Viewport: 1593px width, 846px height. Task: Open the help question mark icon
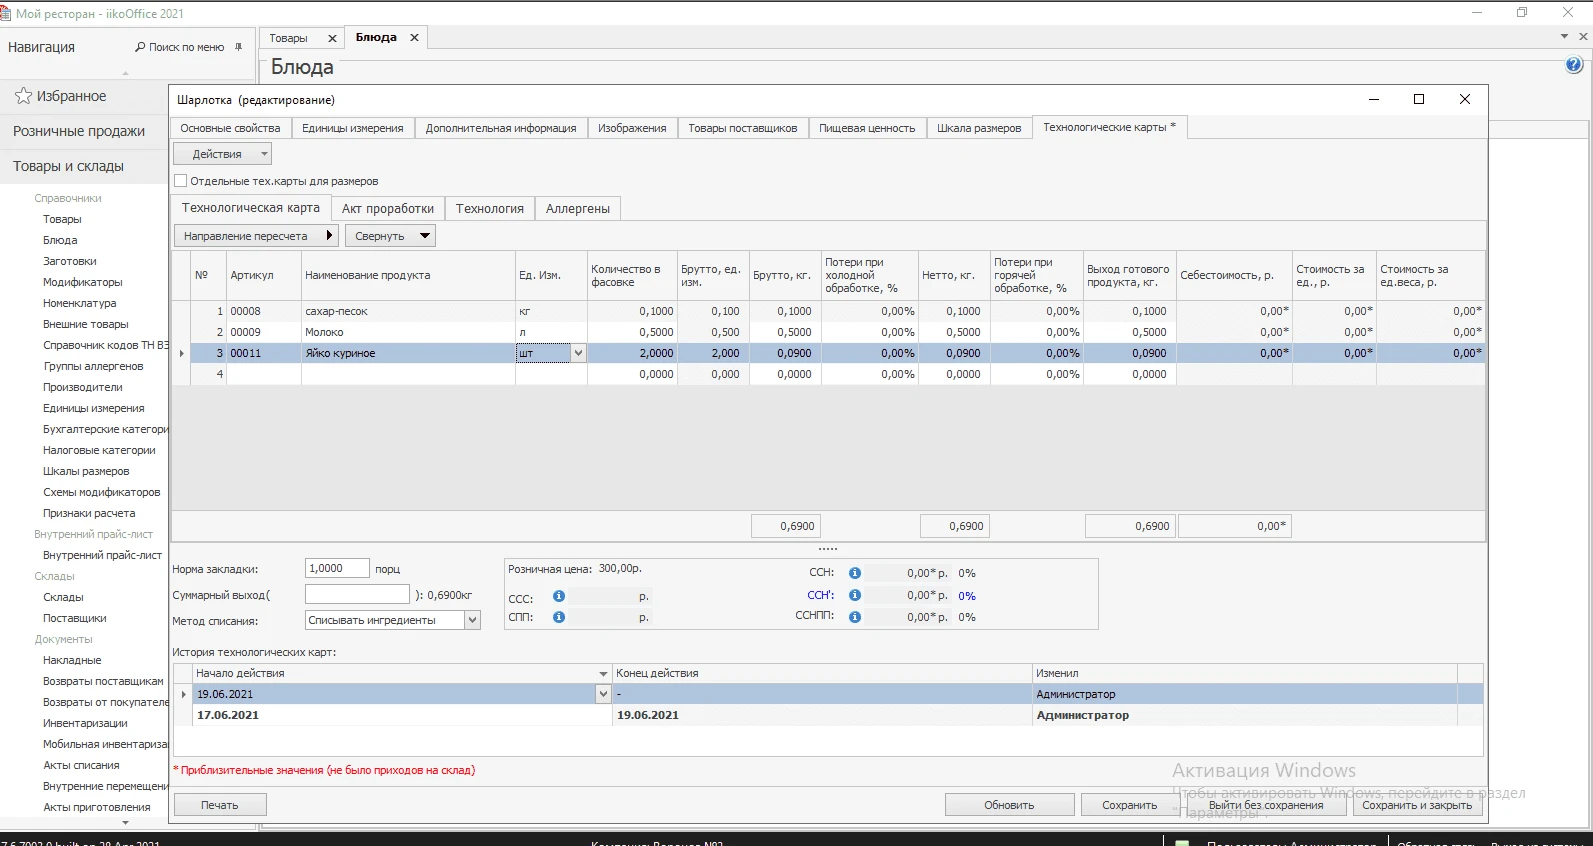pyautogui.click(x=1573, y=66)
